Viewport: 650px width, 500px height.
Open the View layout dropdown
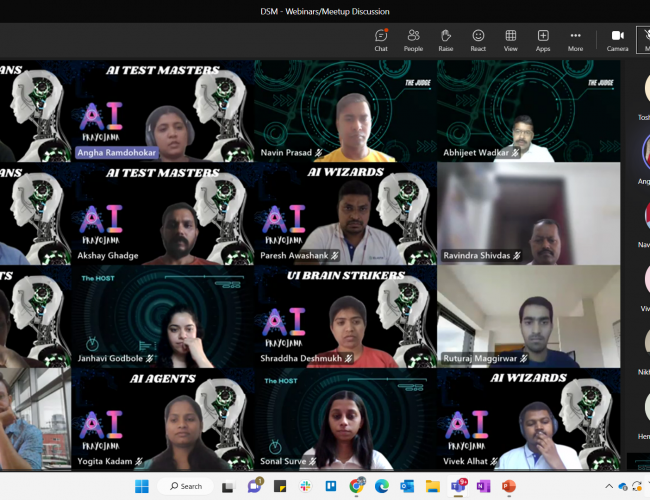pyautogui.click(x=511, y=40)
